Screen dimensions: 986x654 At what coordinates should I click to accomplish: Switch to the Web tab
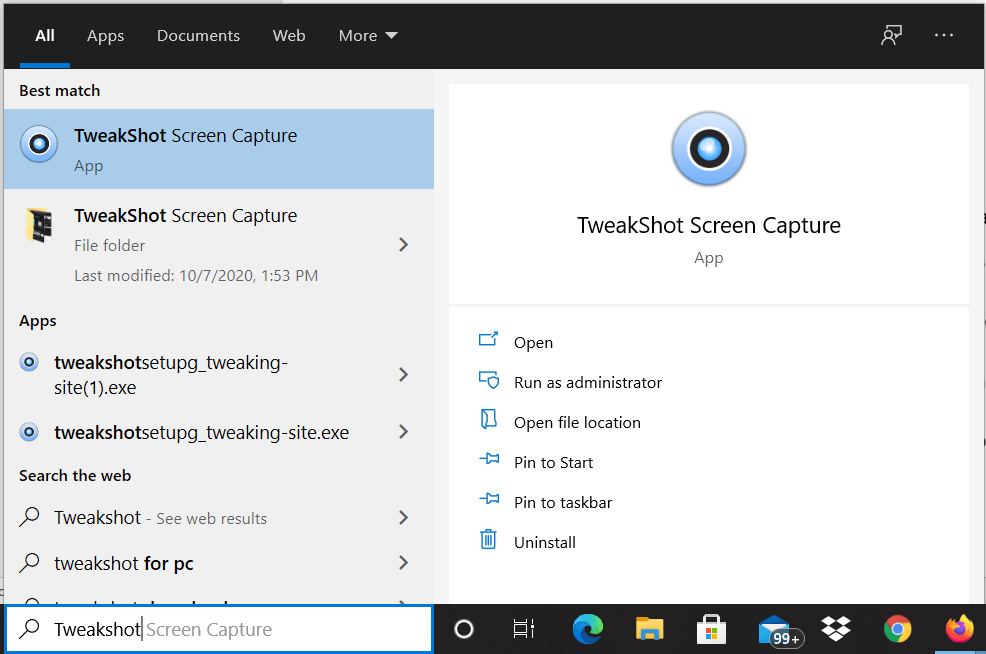pyautogui.click(x=289, y=35)
